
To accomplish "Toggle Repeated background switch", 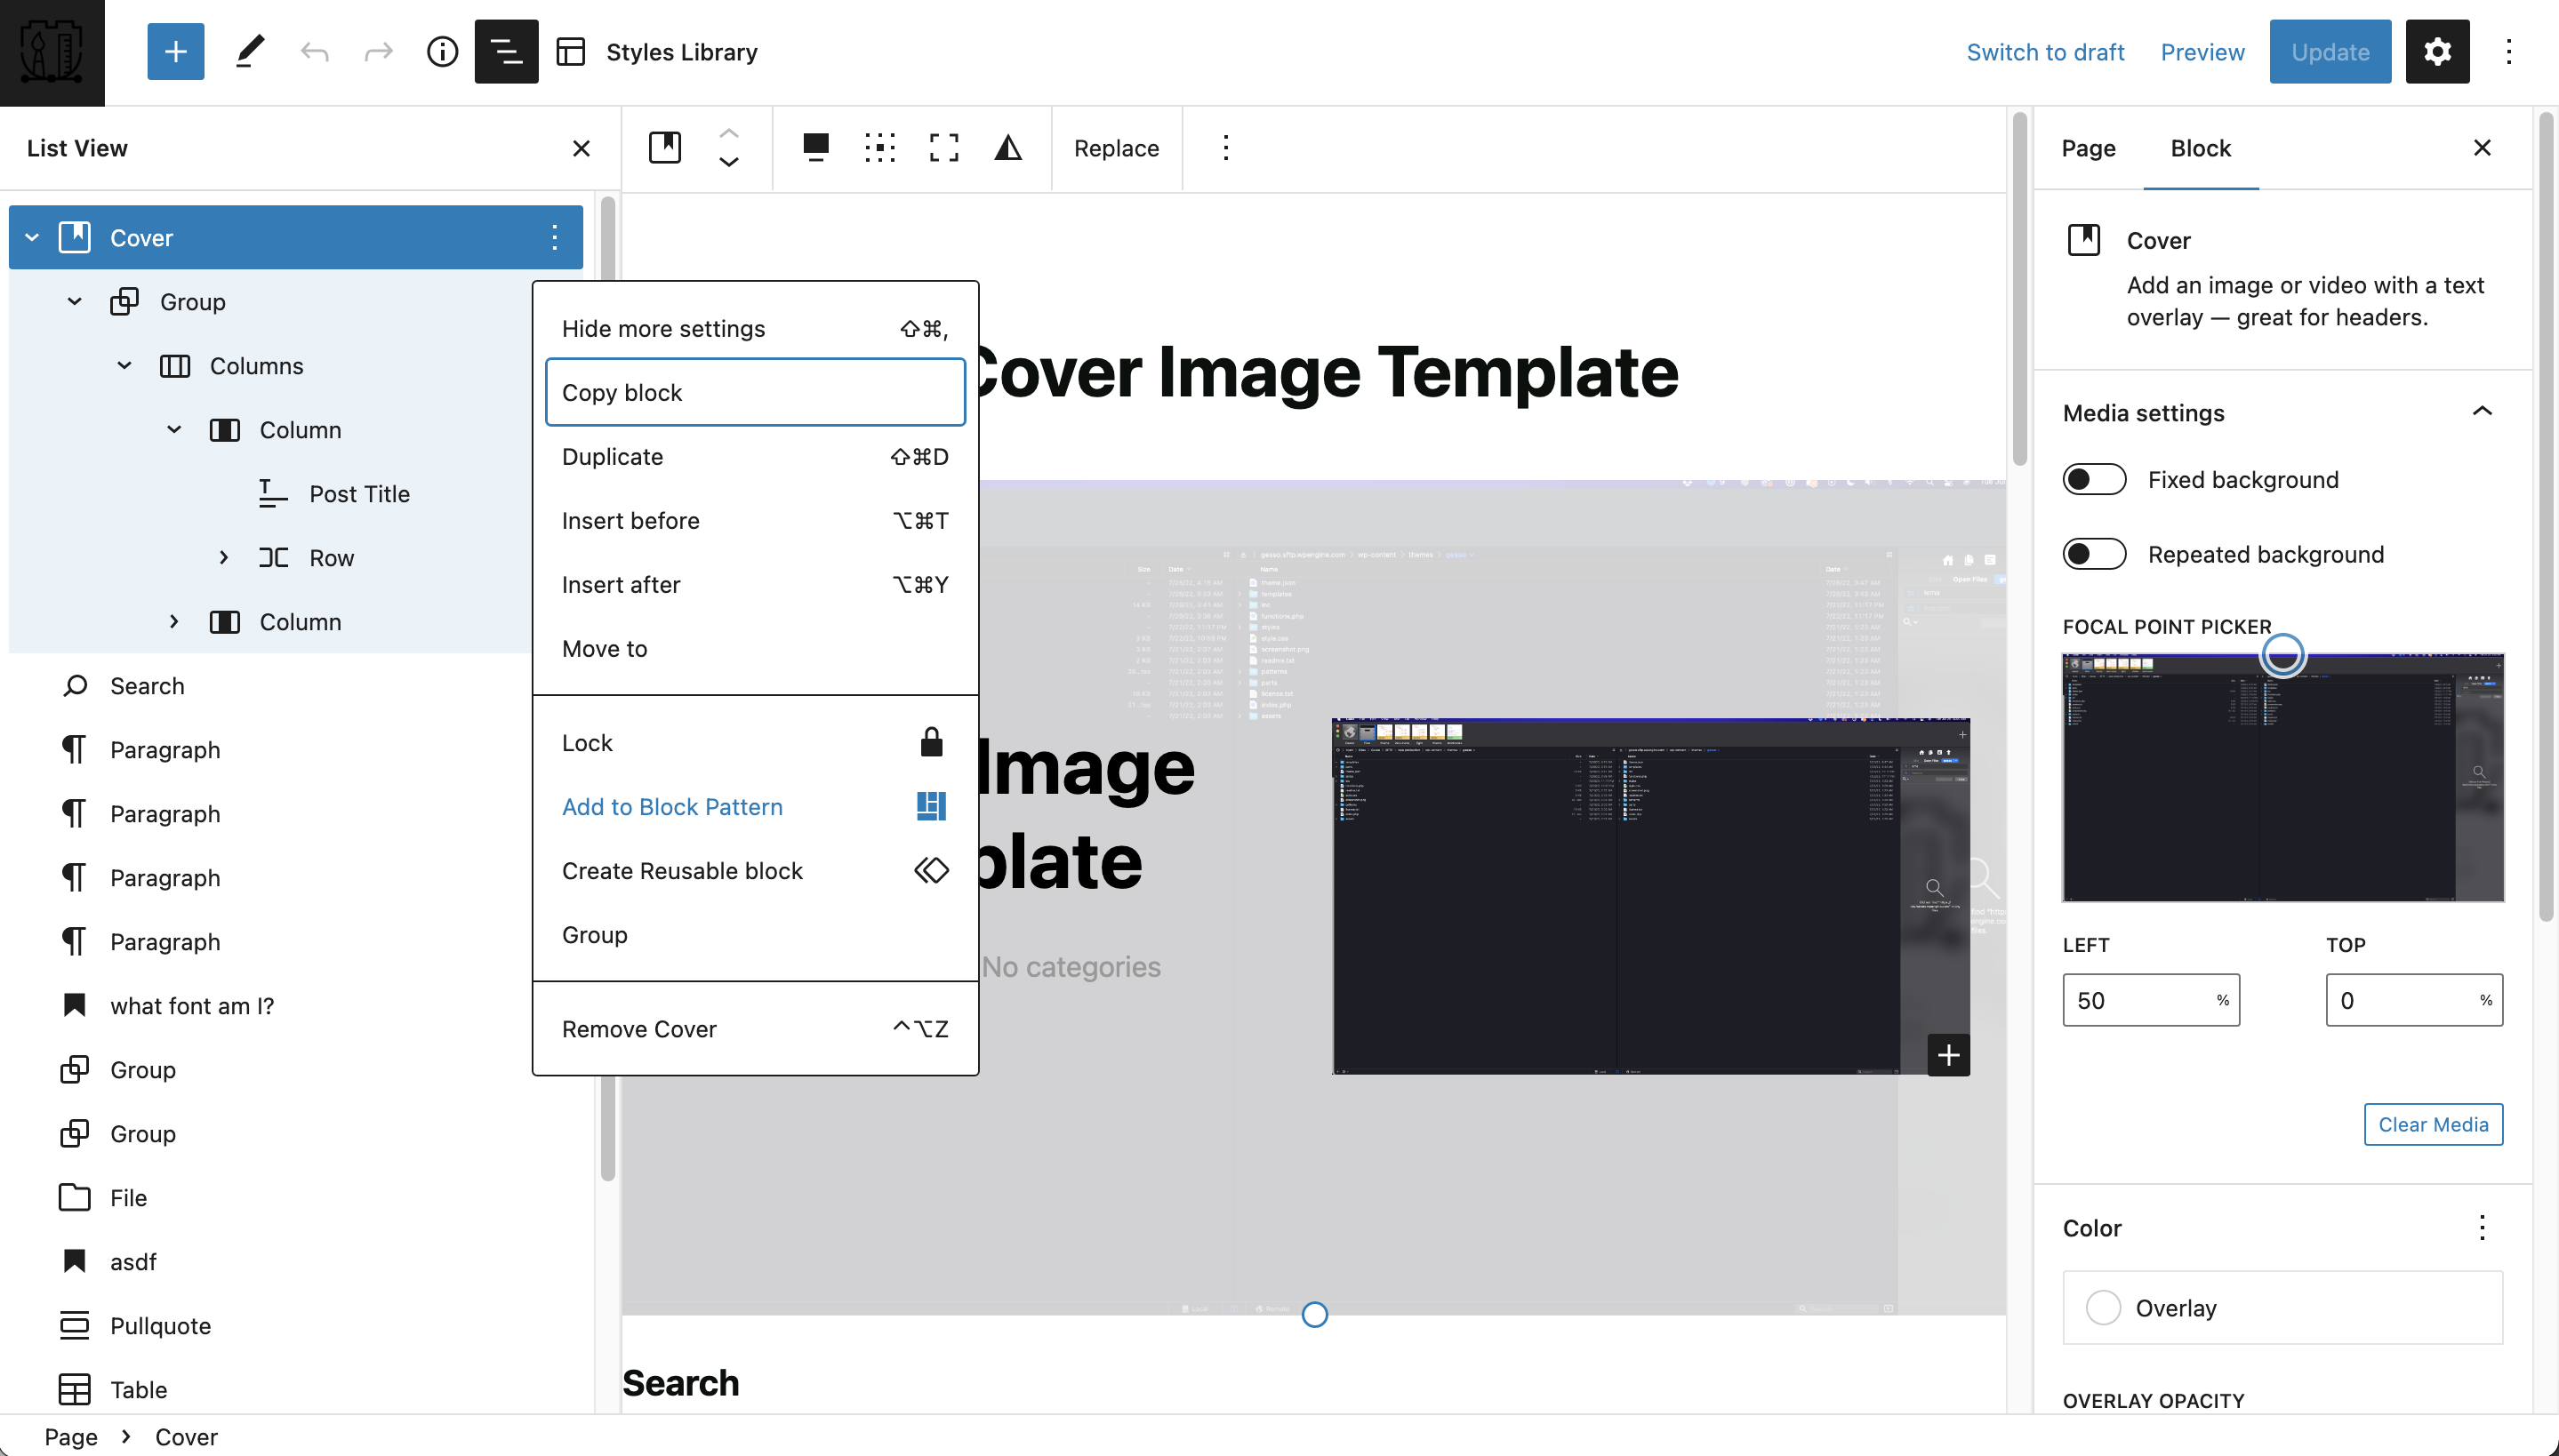I will [x=2094, y=554].
